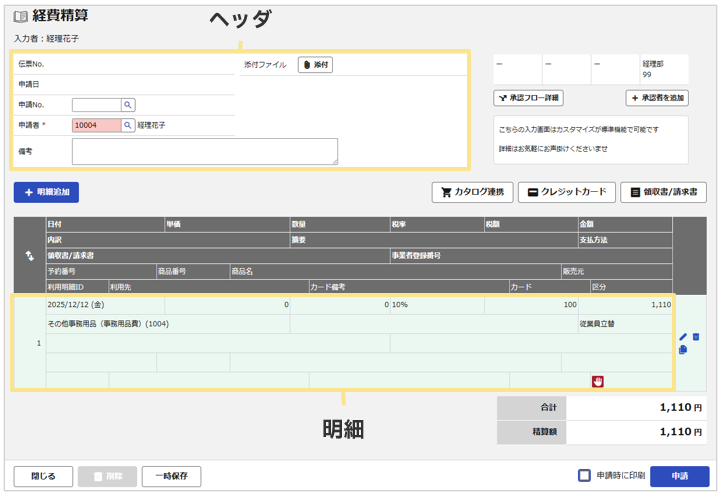Focus the 申請No. input field
719x495 pixels.
coord(97,105)
